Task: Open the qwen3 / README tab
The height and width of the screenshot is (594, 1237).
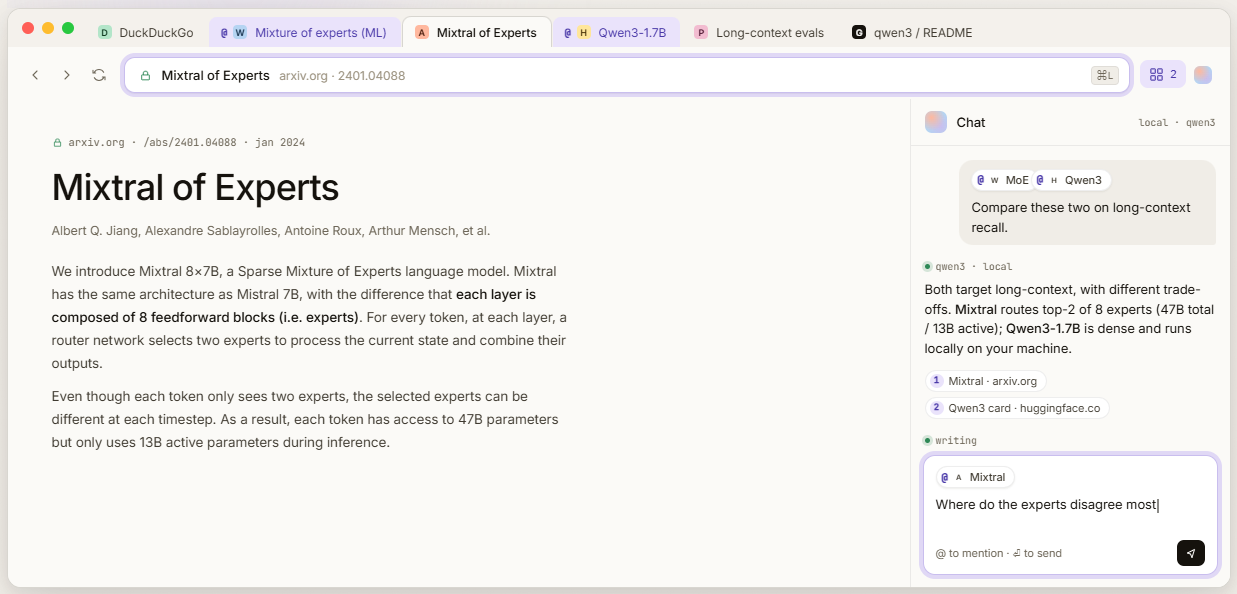Action: [912, 32]
